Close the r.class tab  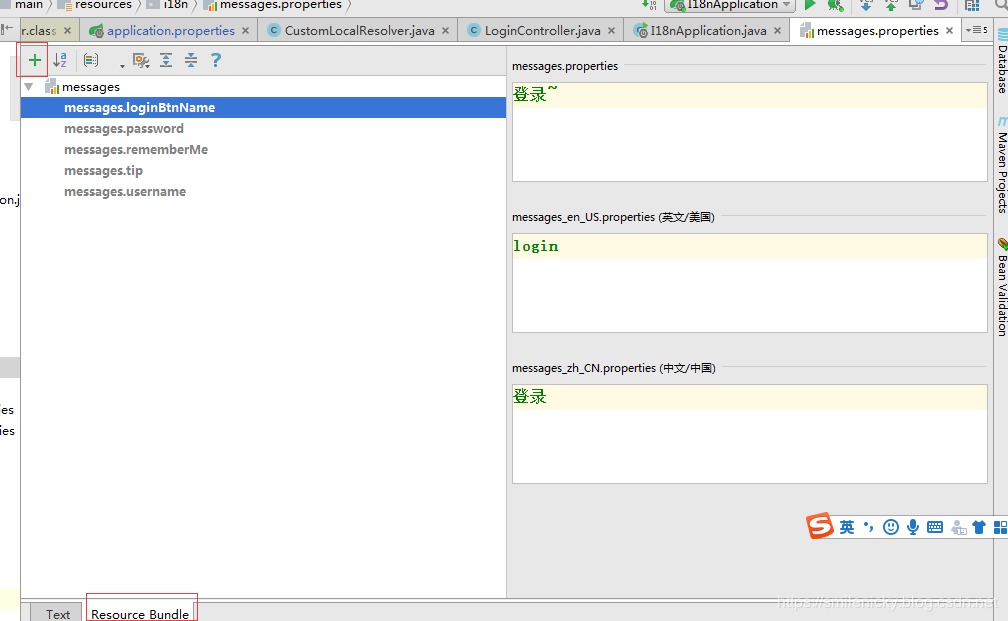pos(68,31)
